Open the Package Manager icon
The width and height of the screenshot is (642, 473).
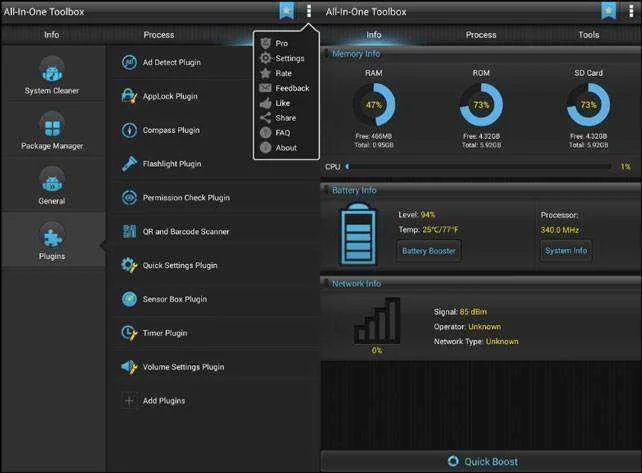(x=52, y=124)
